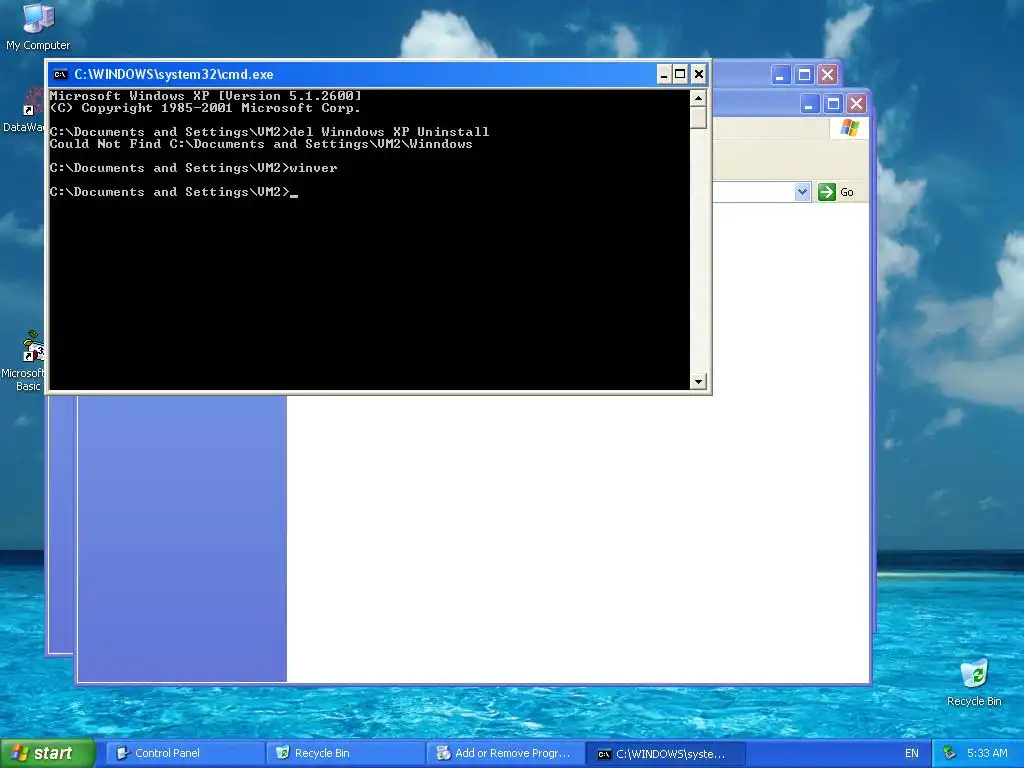This screenshot has height=768, width=1024.
Task: Switch to Control Panel taskbar button
Action: click(x=184, y=753)
